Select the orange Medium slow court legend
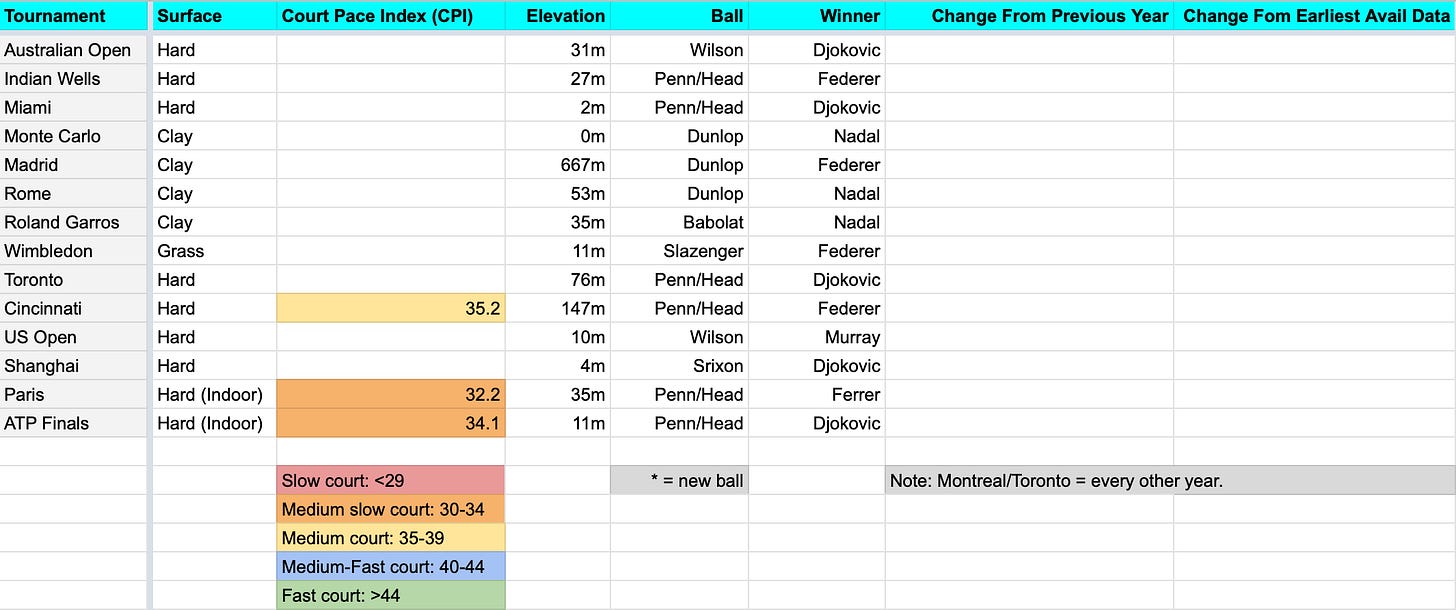Image resolution: width=1456 pixels, height=610 pixels. pyautogui.click(x=391, y=509)
